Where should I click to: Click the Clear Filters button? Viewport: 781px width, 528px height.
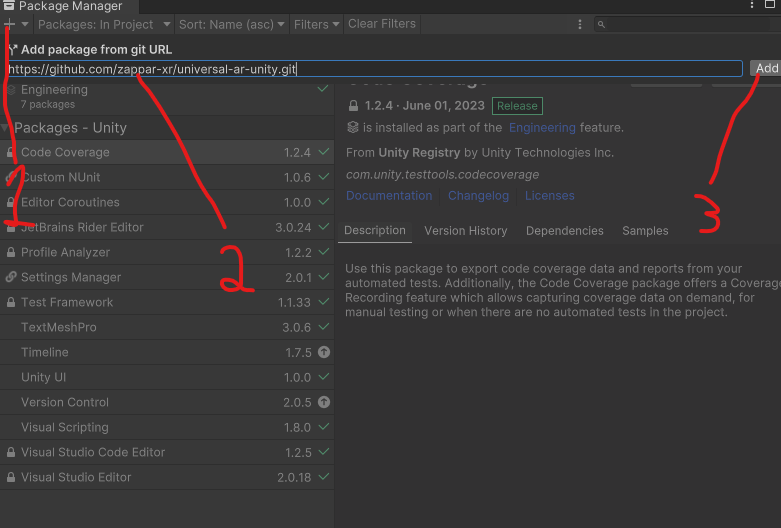381,24
